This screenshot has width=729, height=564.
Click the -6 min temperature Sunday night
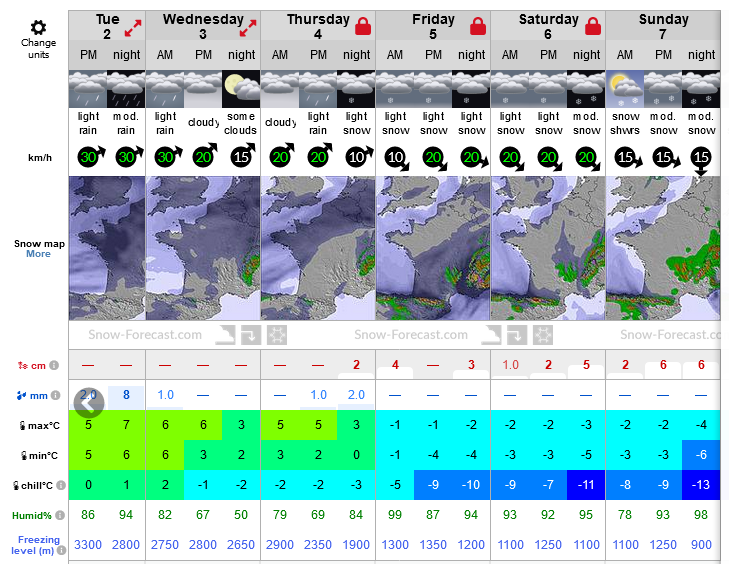701,455
